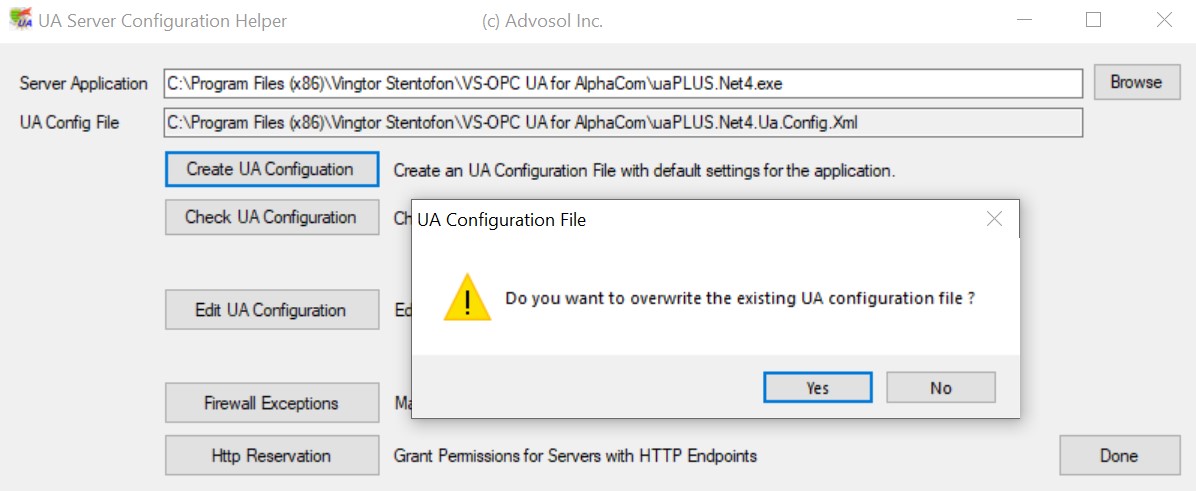Click the yellow warning triangle icon
1196x491 pixels.
coord(467,298)
